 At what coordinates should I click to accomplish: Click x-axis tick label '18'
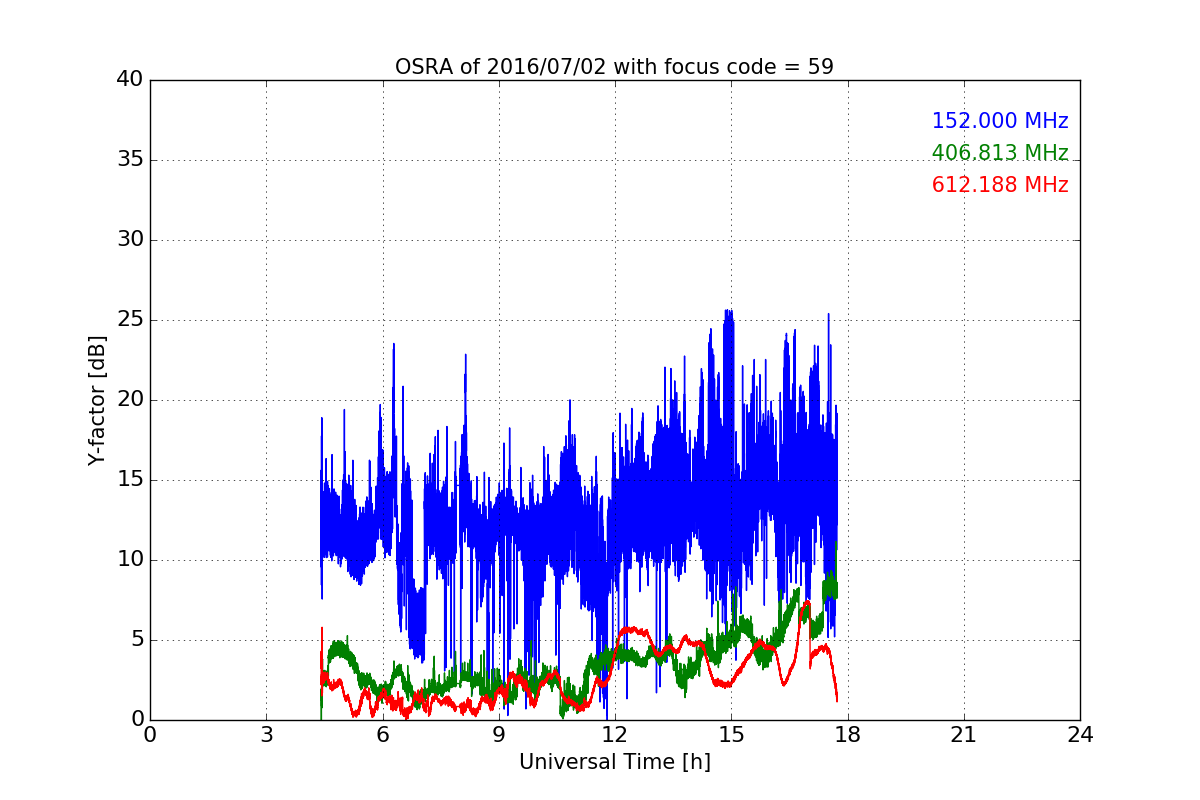(x=847, y=735)
